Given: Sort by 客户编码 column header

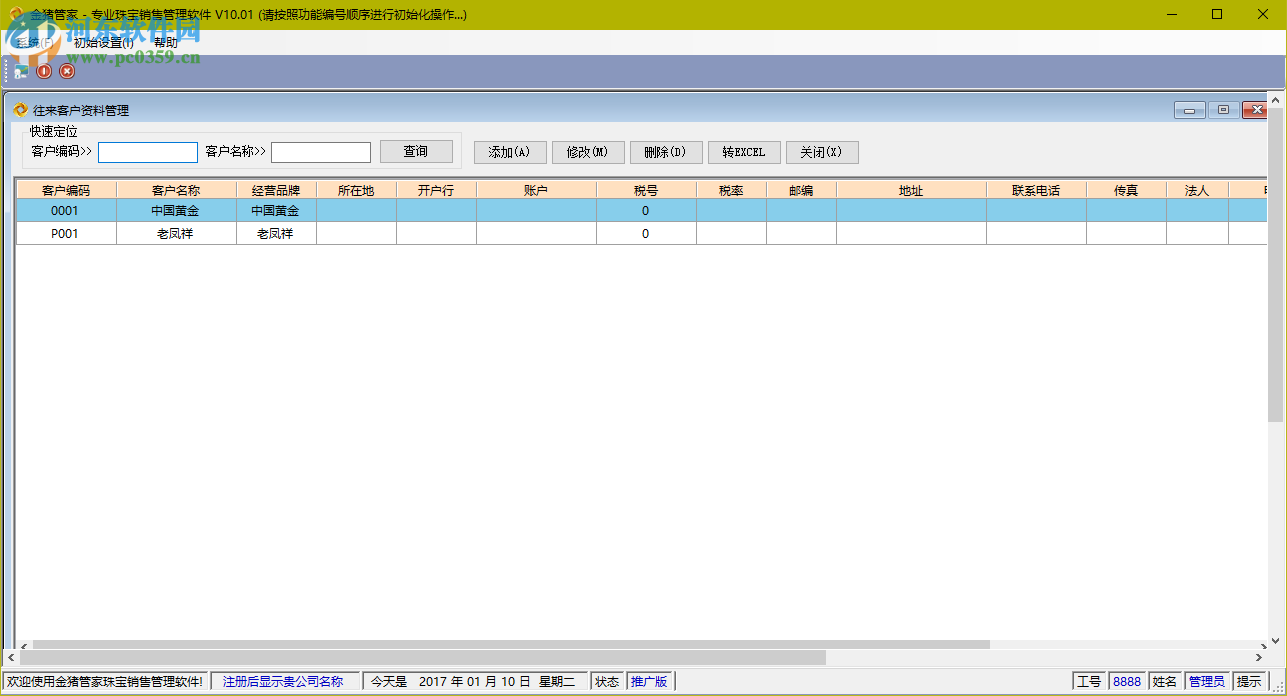Looking at the screenshot, I should pos(66,190).
